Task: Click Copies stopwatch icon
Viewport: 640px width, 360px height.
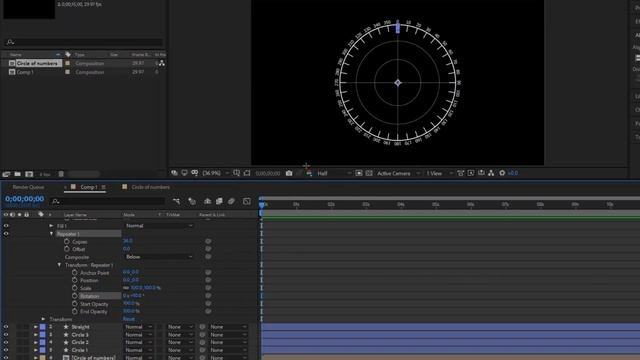Action: 67,241
